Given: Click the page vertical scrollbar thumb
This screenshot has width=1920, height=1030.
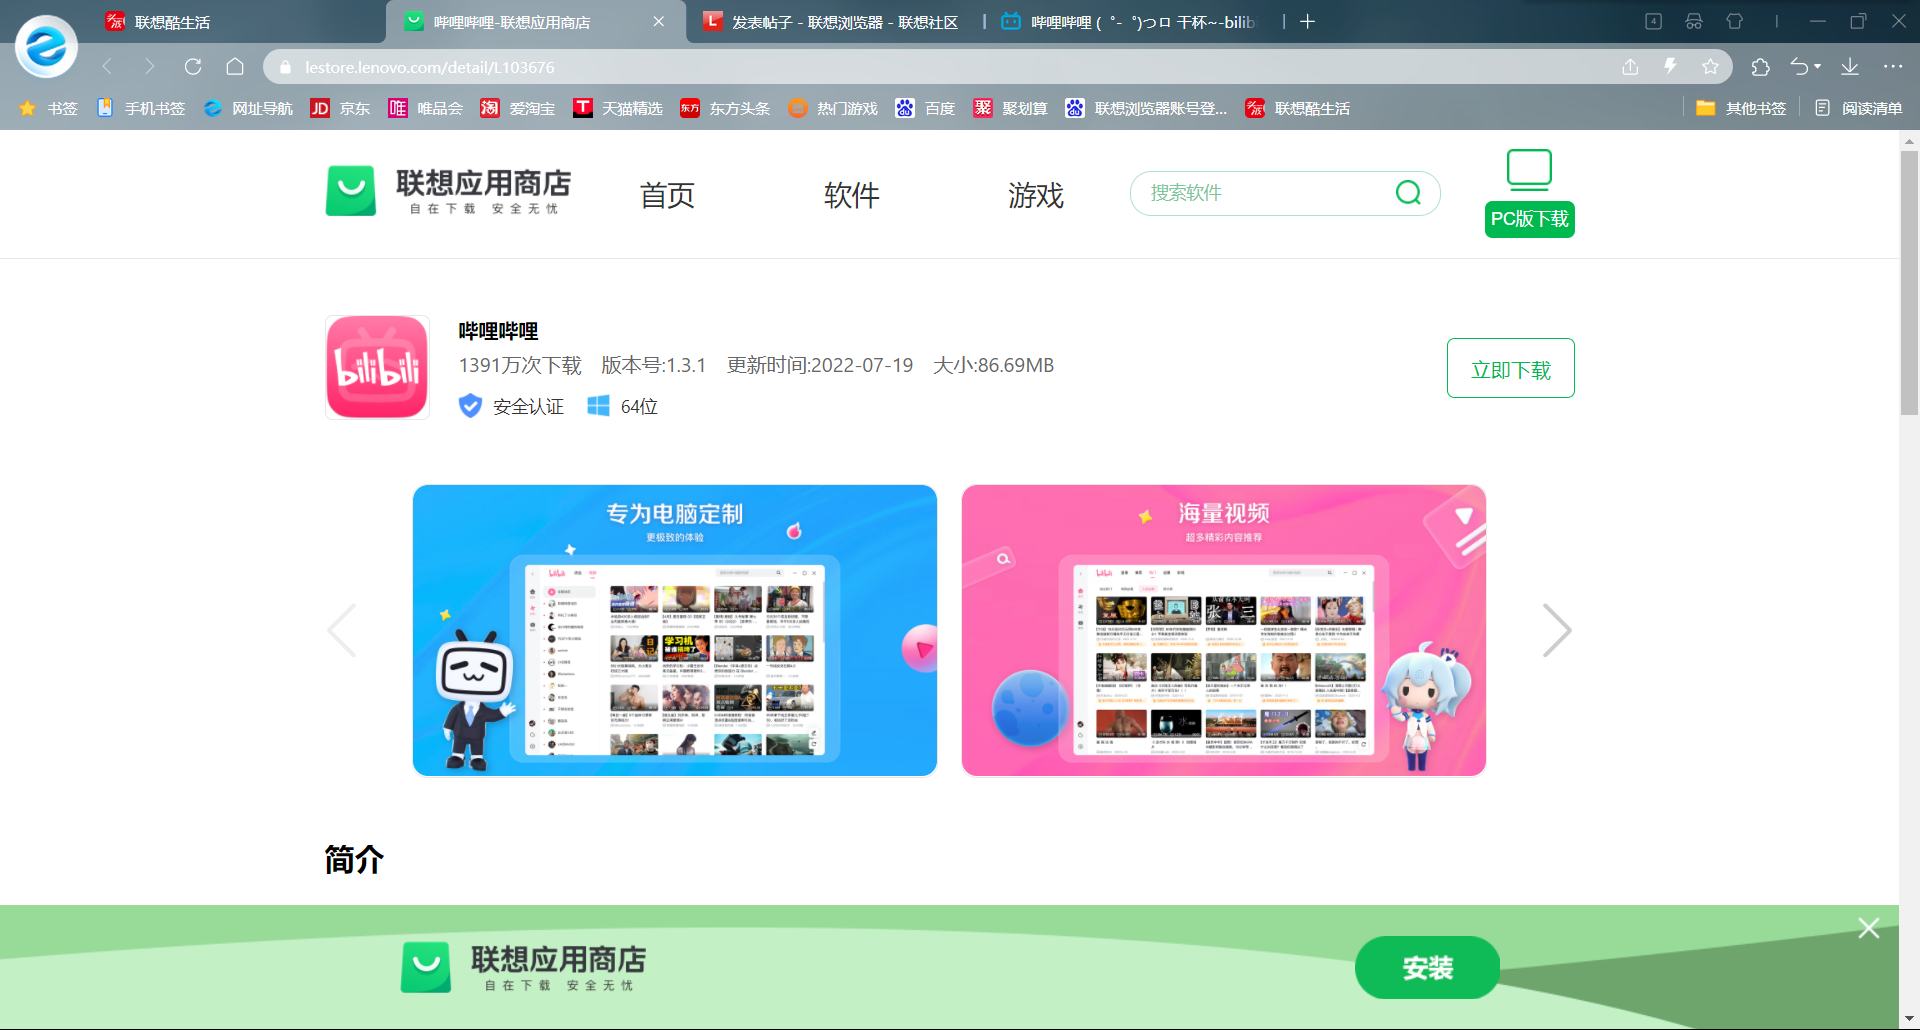Looking at the screenshot, I should (1909, 282).
